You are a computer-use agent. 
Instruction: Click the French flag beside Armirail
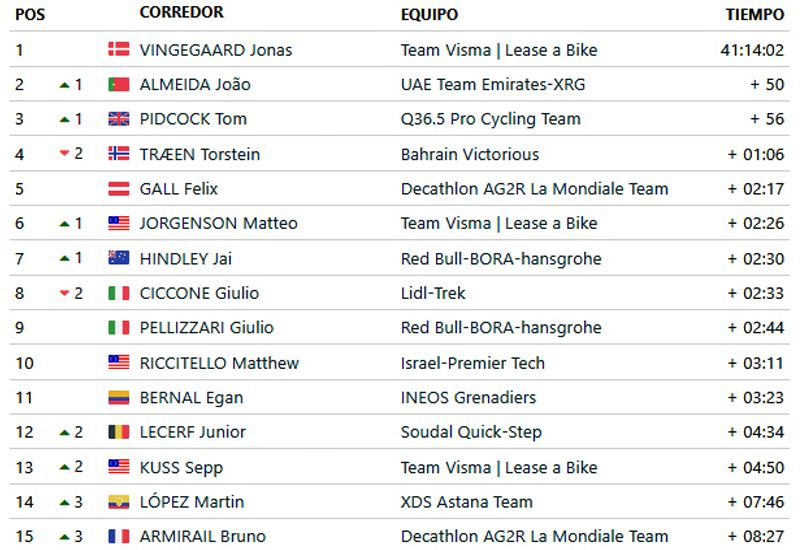point(118,536)
